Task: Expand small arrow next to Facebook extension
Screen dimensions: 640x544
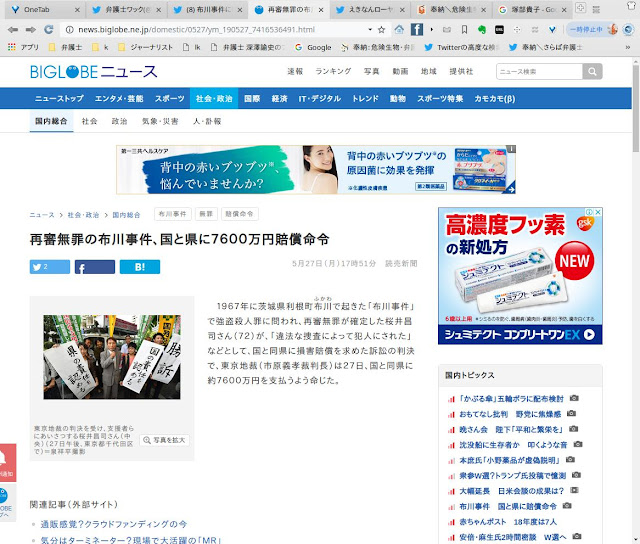Action: click(431, 29)
